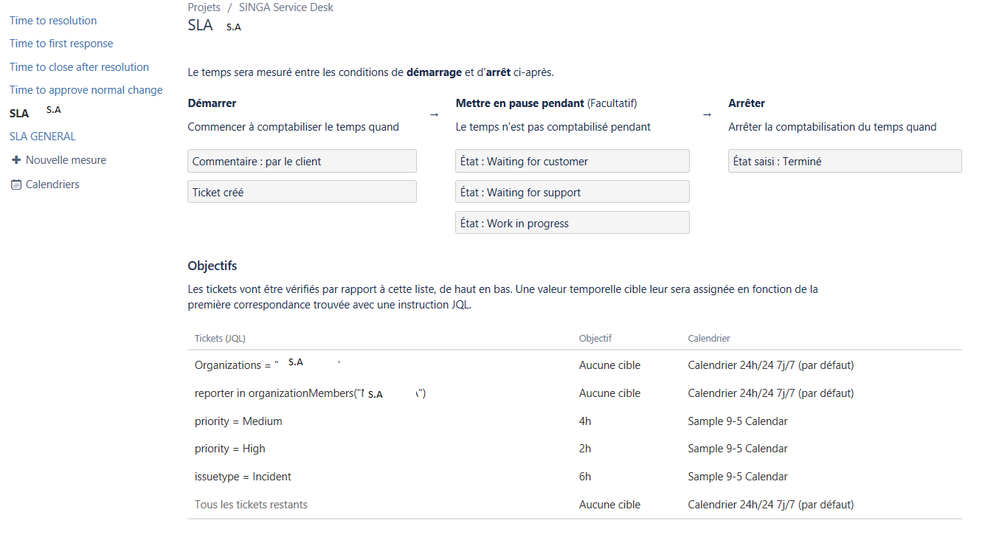The width and height of the screenshot is (999, 535).
Task: Go to Projets breadcrumb
Action: click(204, 7)
